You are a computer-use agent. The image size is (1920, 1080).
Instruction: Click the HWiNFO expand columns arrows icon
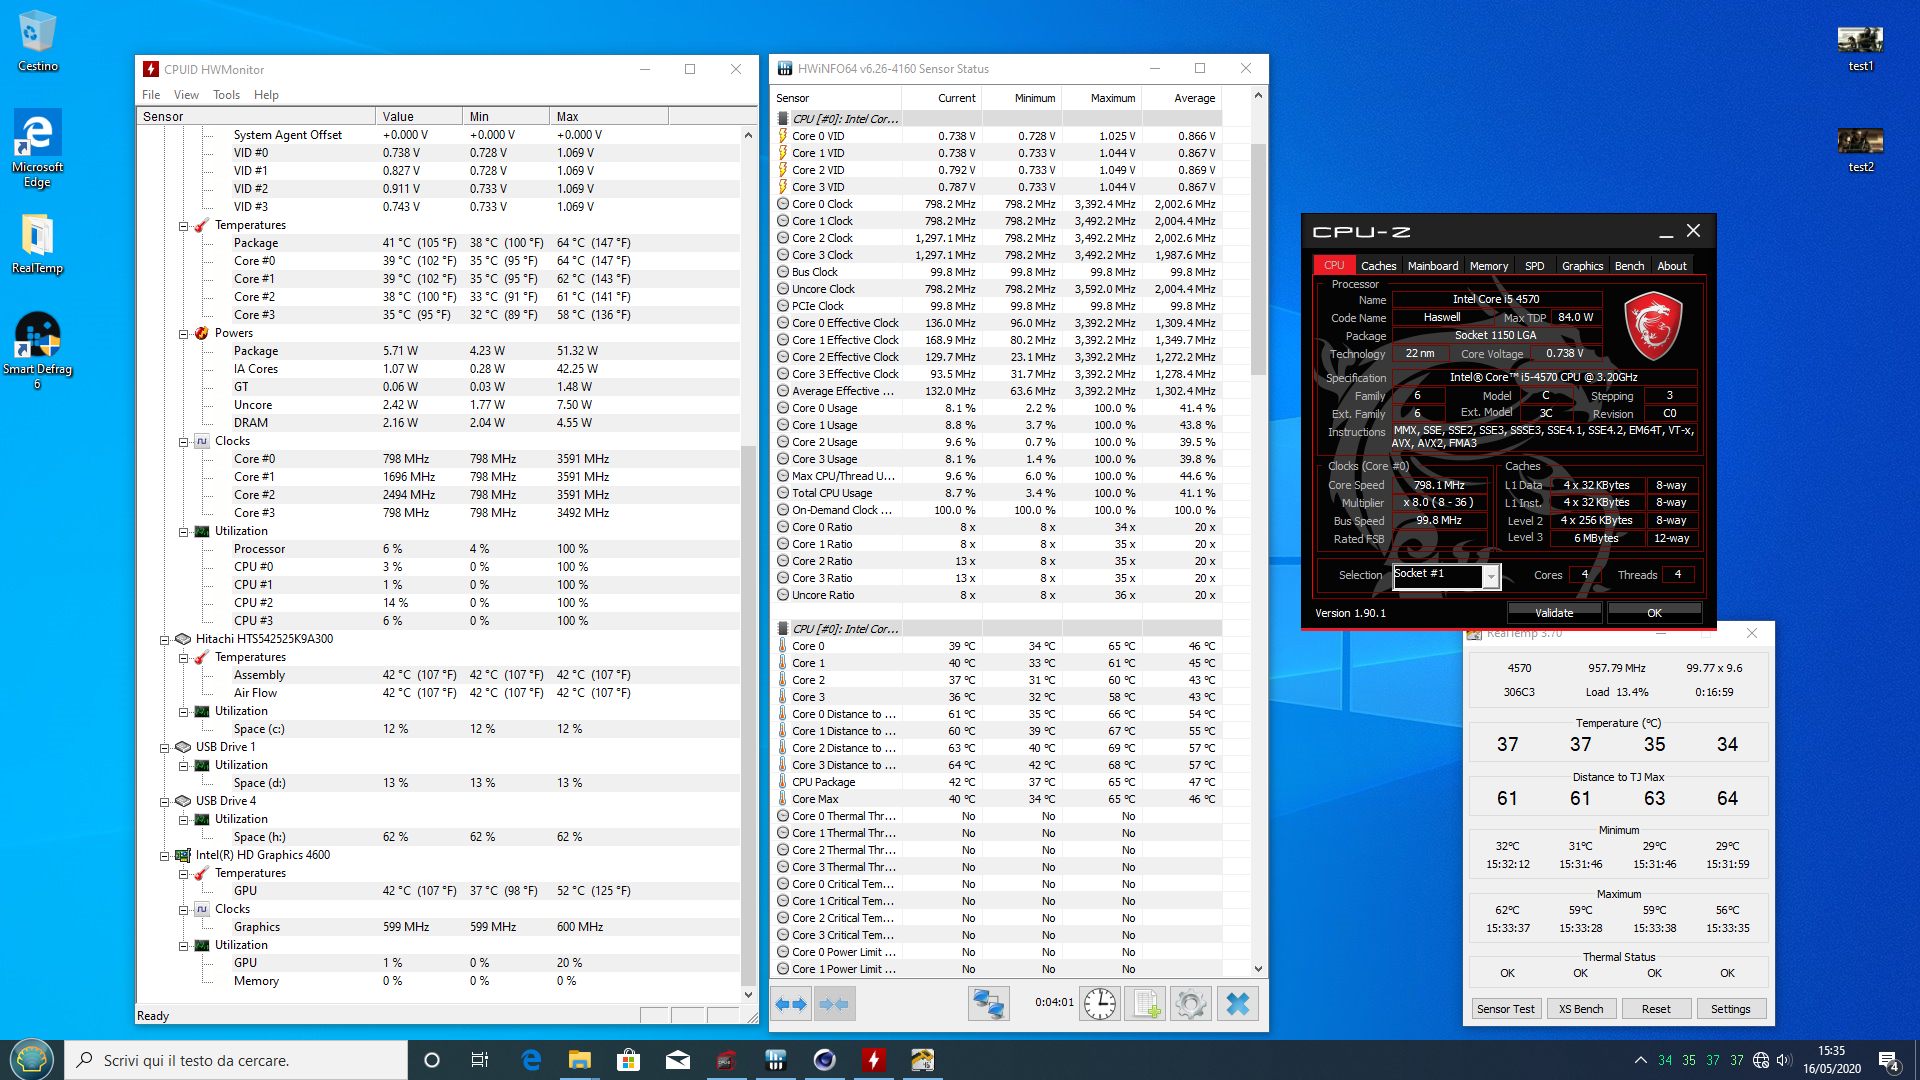coord(791,1004)
